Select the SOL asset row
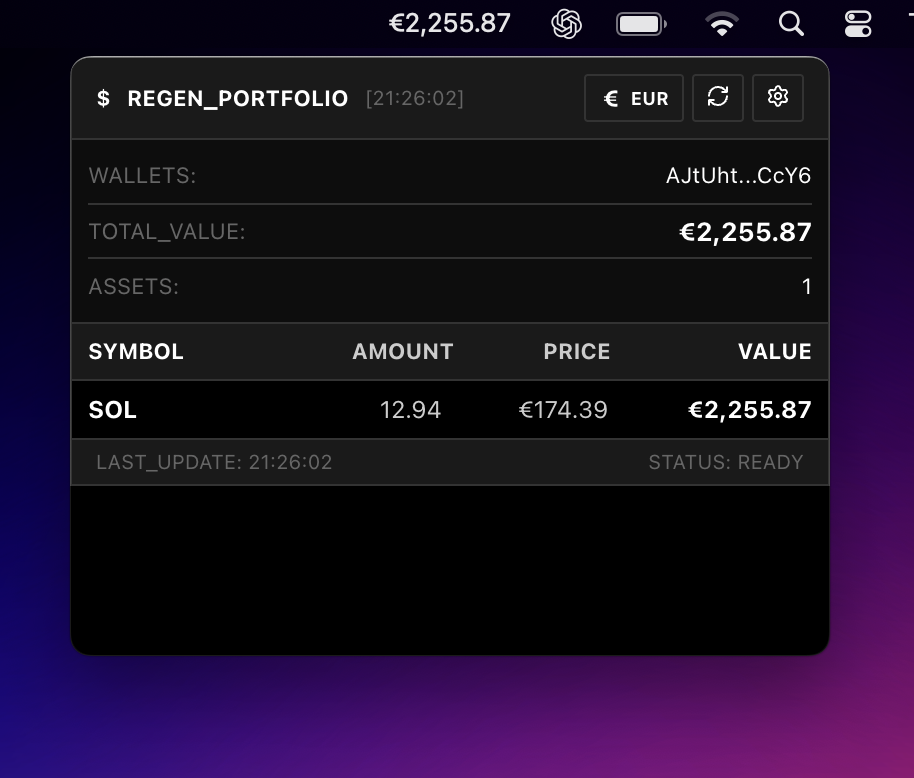The image size is (914, 778). (450, 410)
